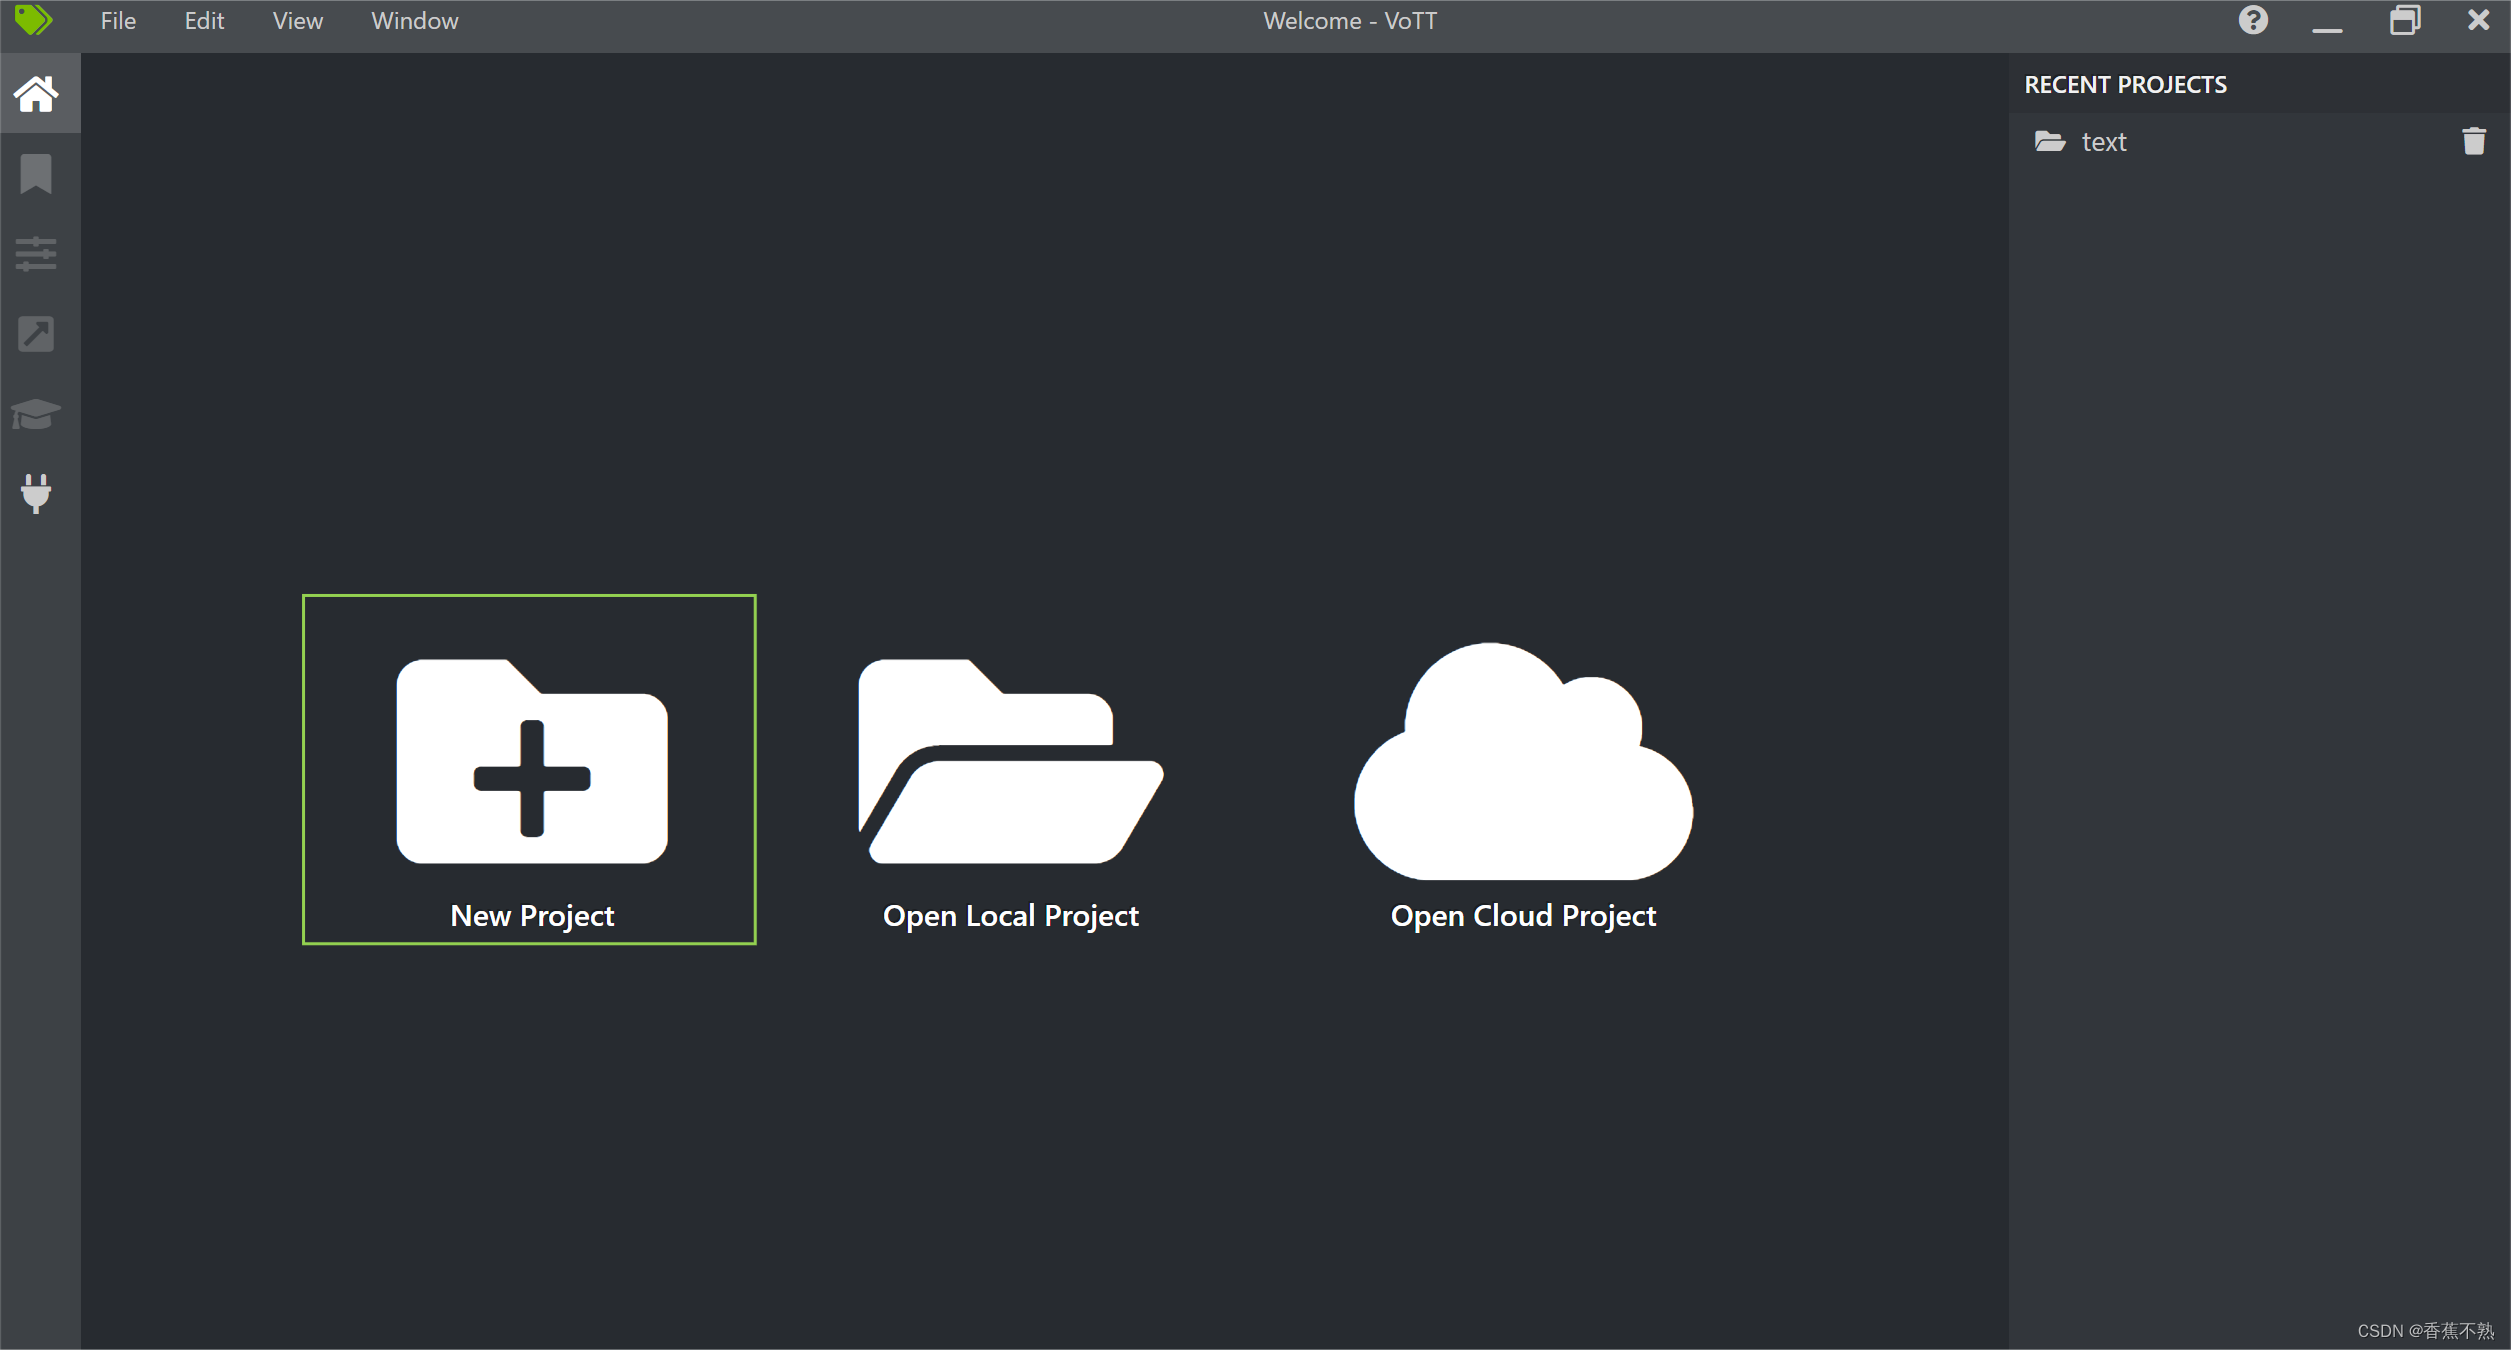
Task: Open the Tags Editor bookmark icon
Action: click(x=36, y=174)
